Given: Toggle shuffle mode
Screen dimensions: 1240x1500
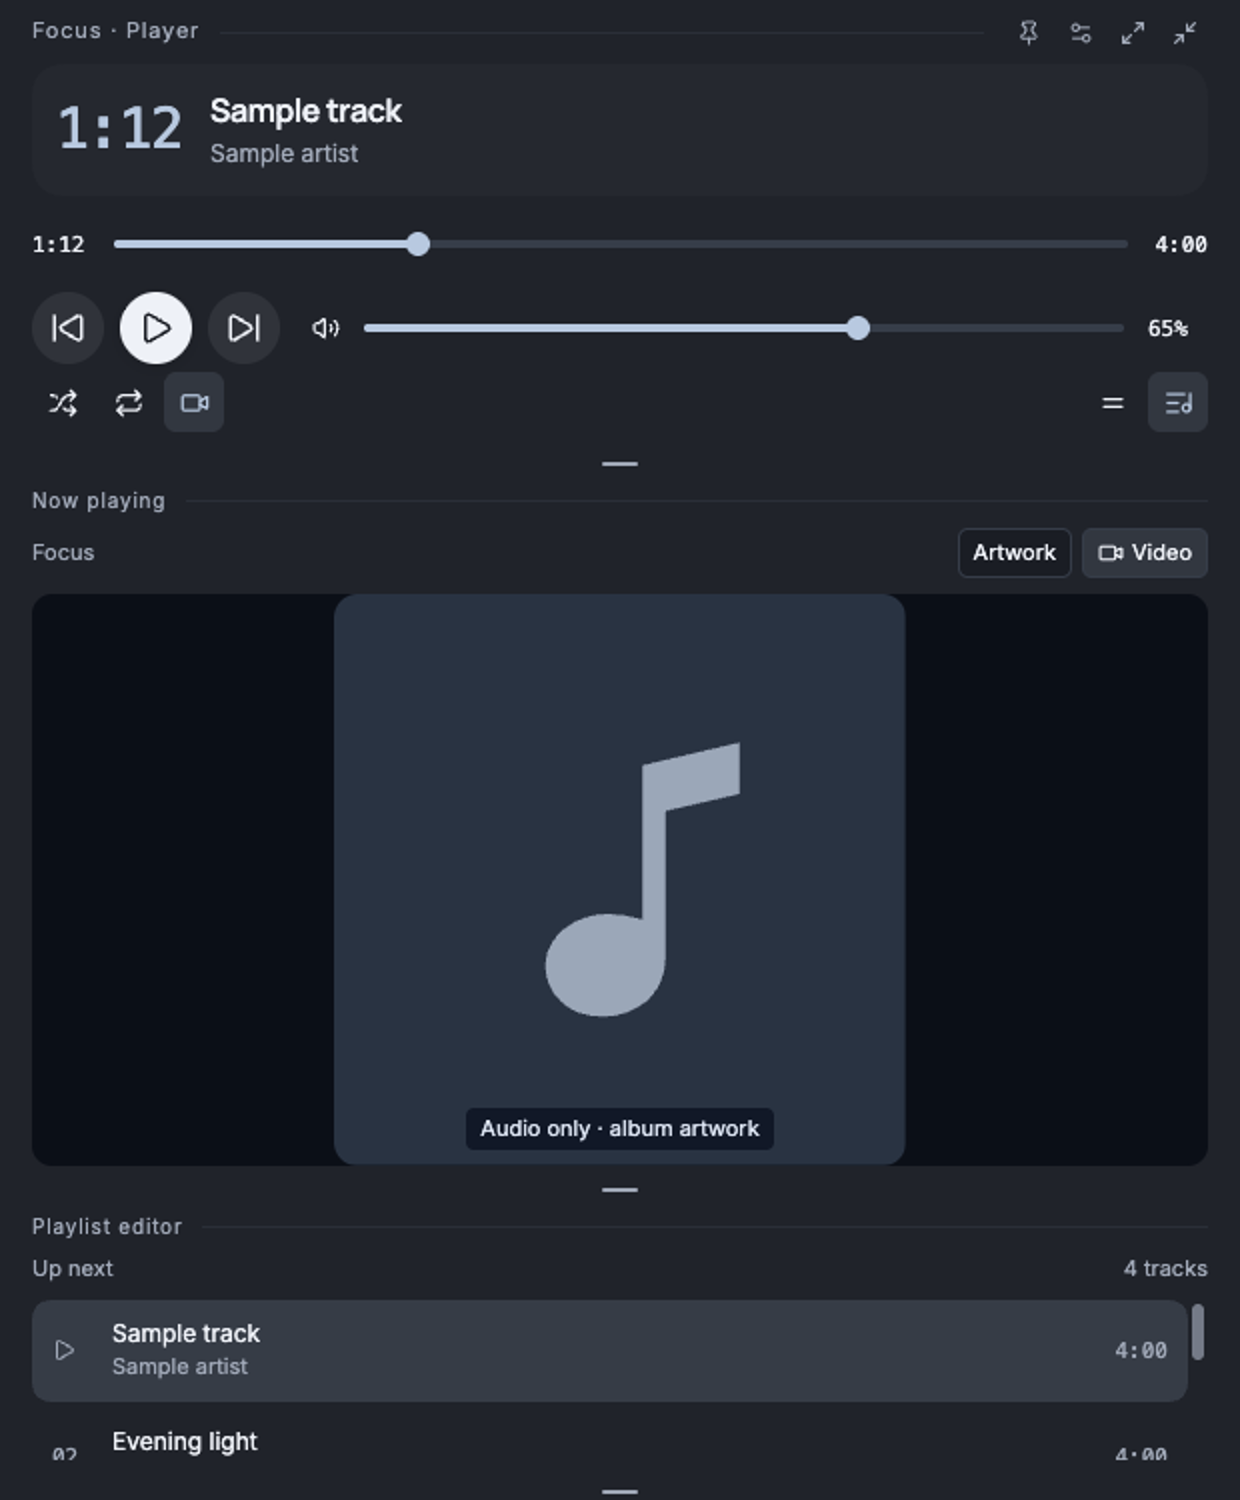Looking at the screenshot, I should (62, 403).
